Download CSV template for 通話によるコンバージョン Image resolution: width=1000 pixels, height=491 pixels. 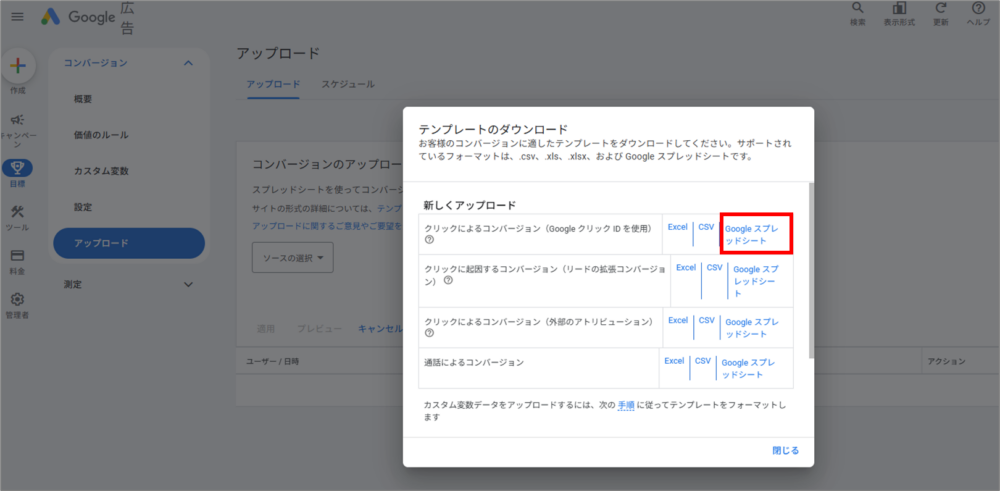[703, 361]
